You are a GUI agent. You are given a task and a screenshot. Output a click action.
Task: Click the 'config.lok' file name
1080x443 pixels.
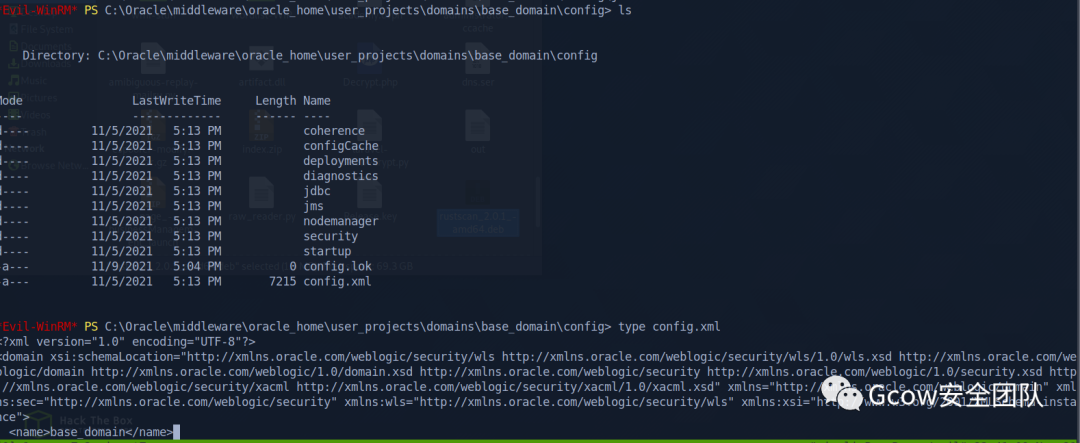pyautogui.click(x=338, y=266)
